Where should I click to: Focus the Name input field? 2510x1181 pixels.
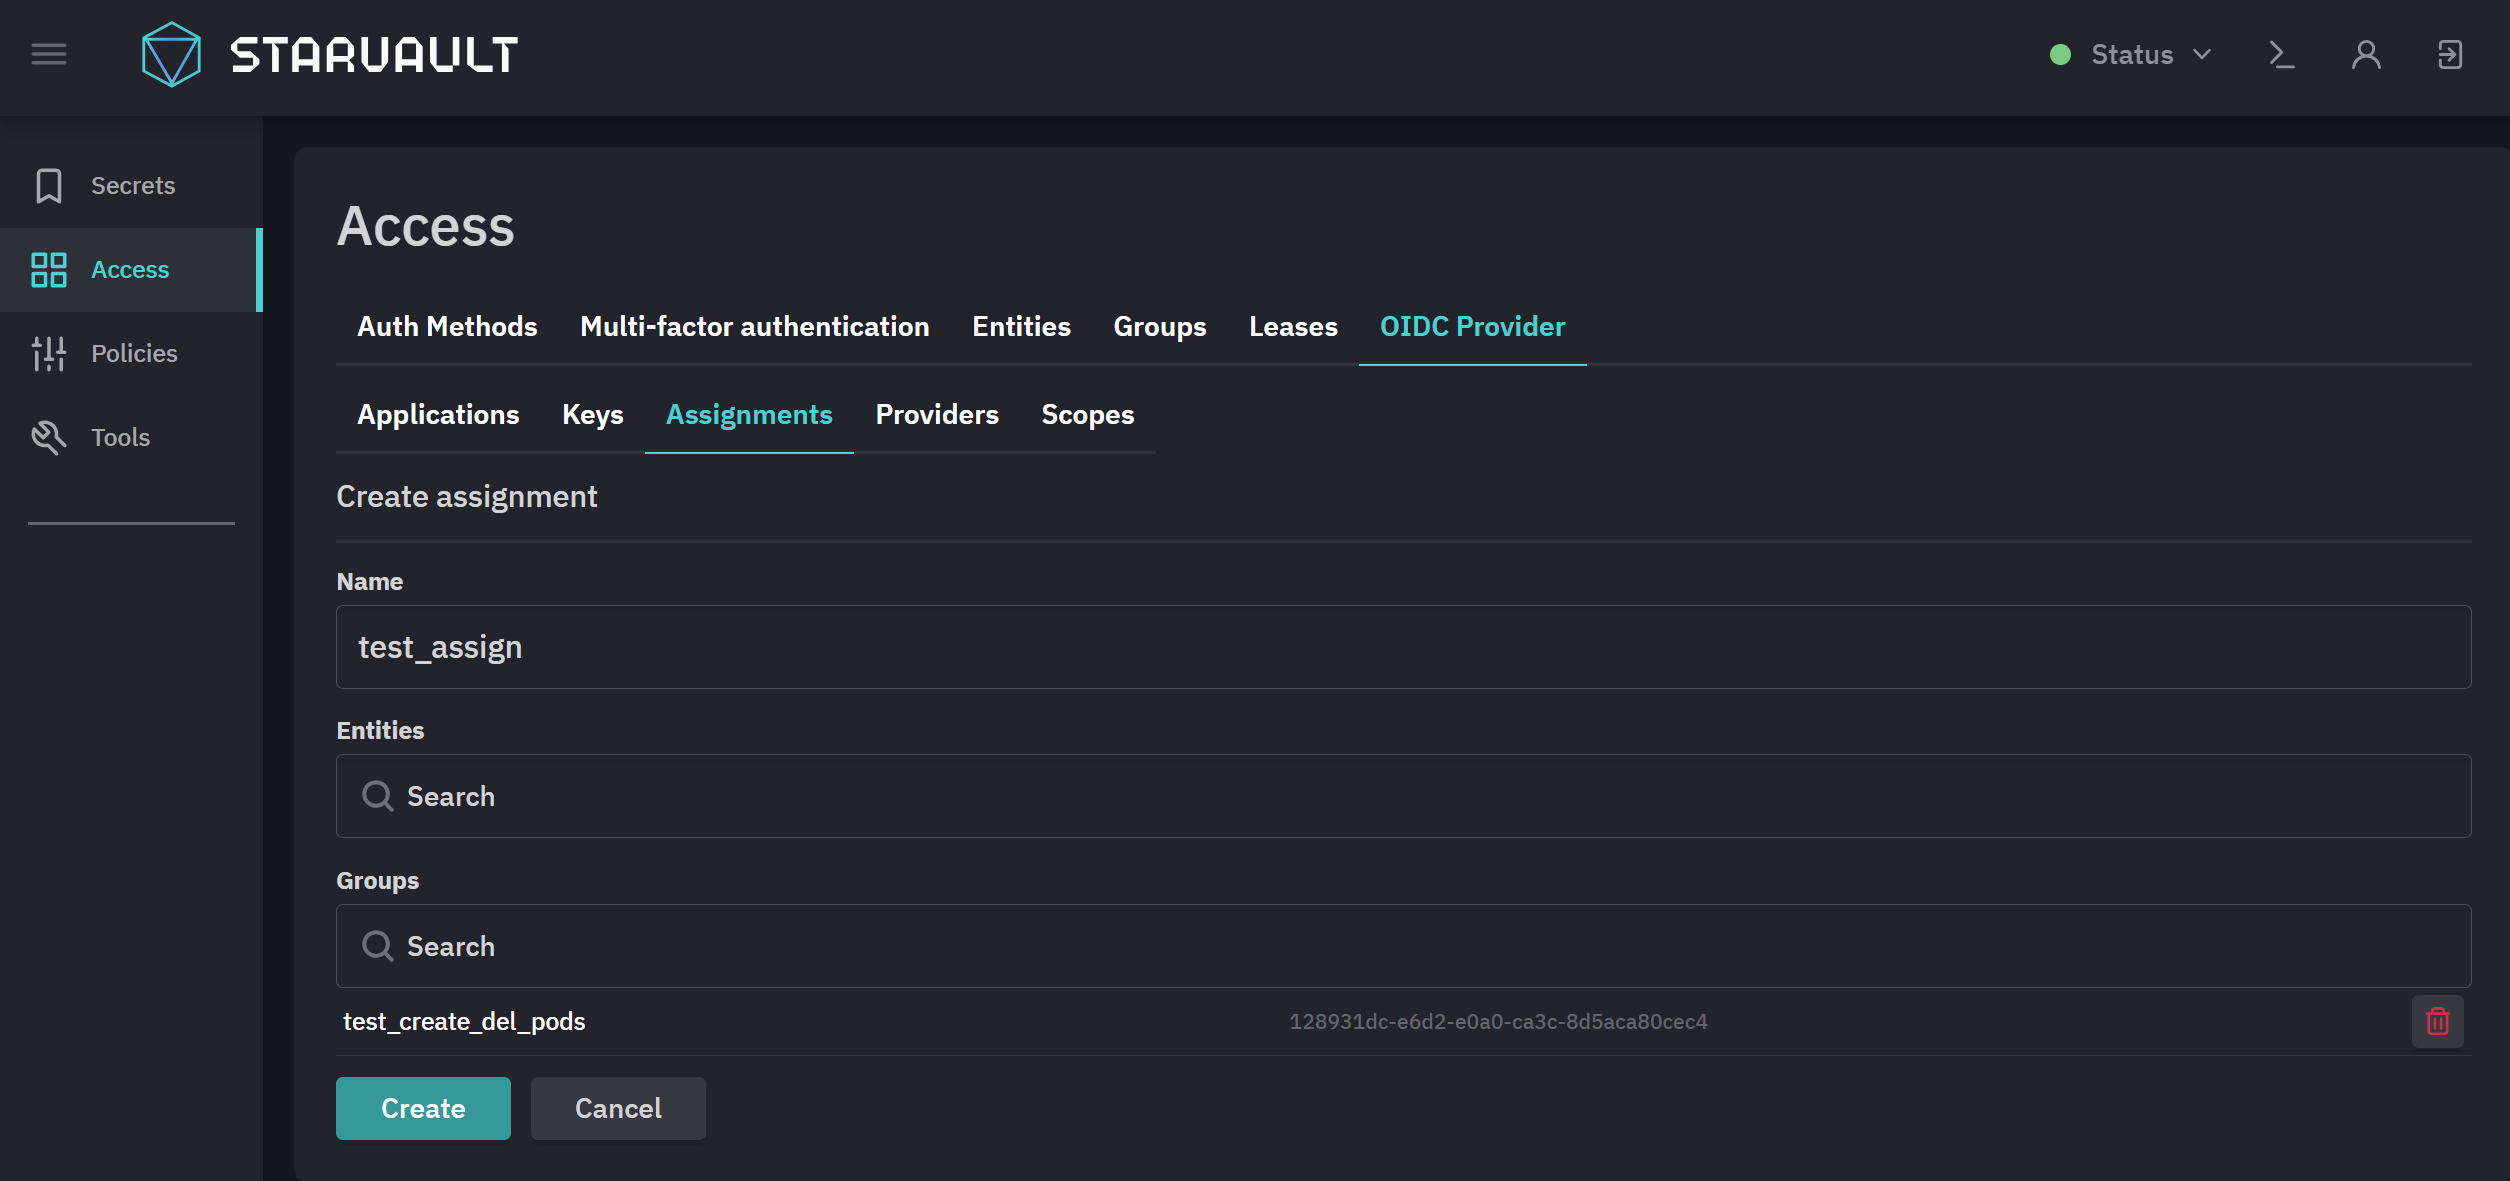pyautogui.click(x=1403, y=647)
